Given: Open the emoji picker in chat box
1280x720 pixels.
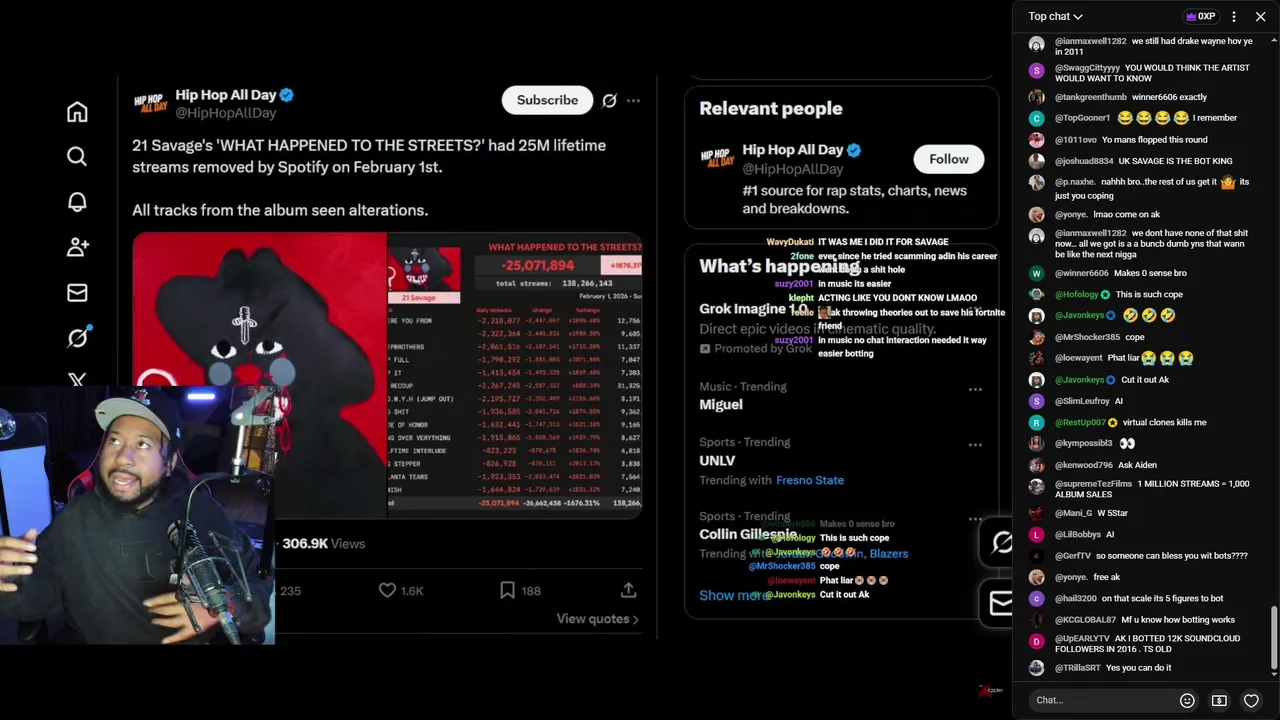Looking at the screenshot, I should click(1187, 700).
